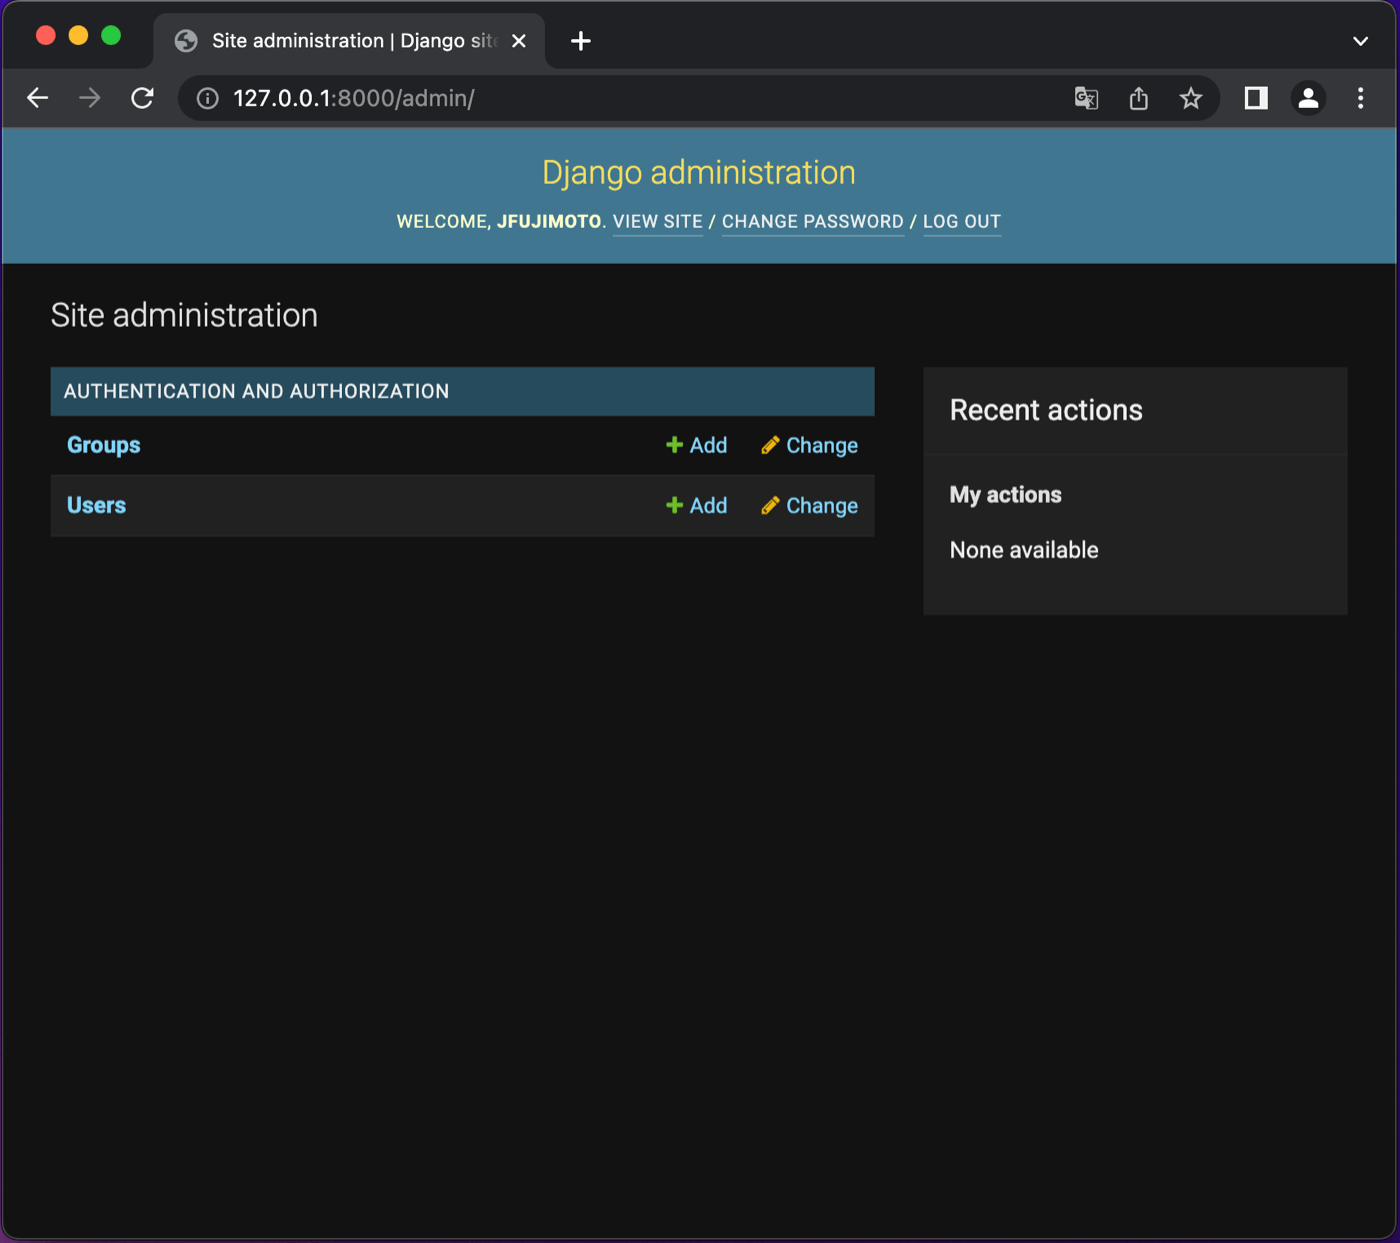This screenshot has width=1400, height=1243.
Task: Expand the tab search dropdown arrow
Action: pos(1360,41)
